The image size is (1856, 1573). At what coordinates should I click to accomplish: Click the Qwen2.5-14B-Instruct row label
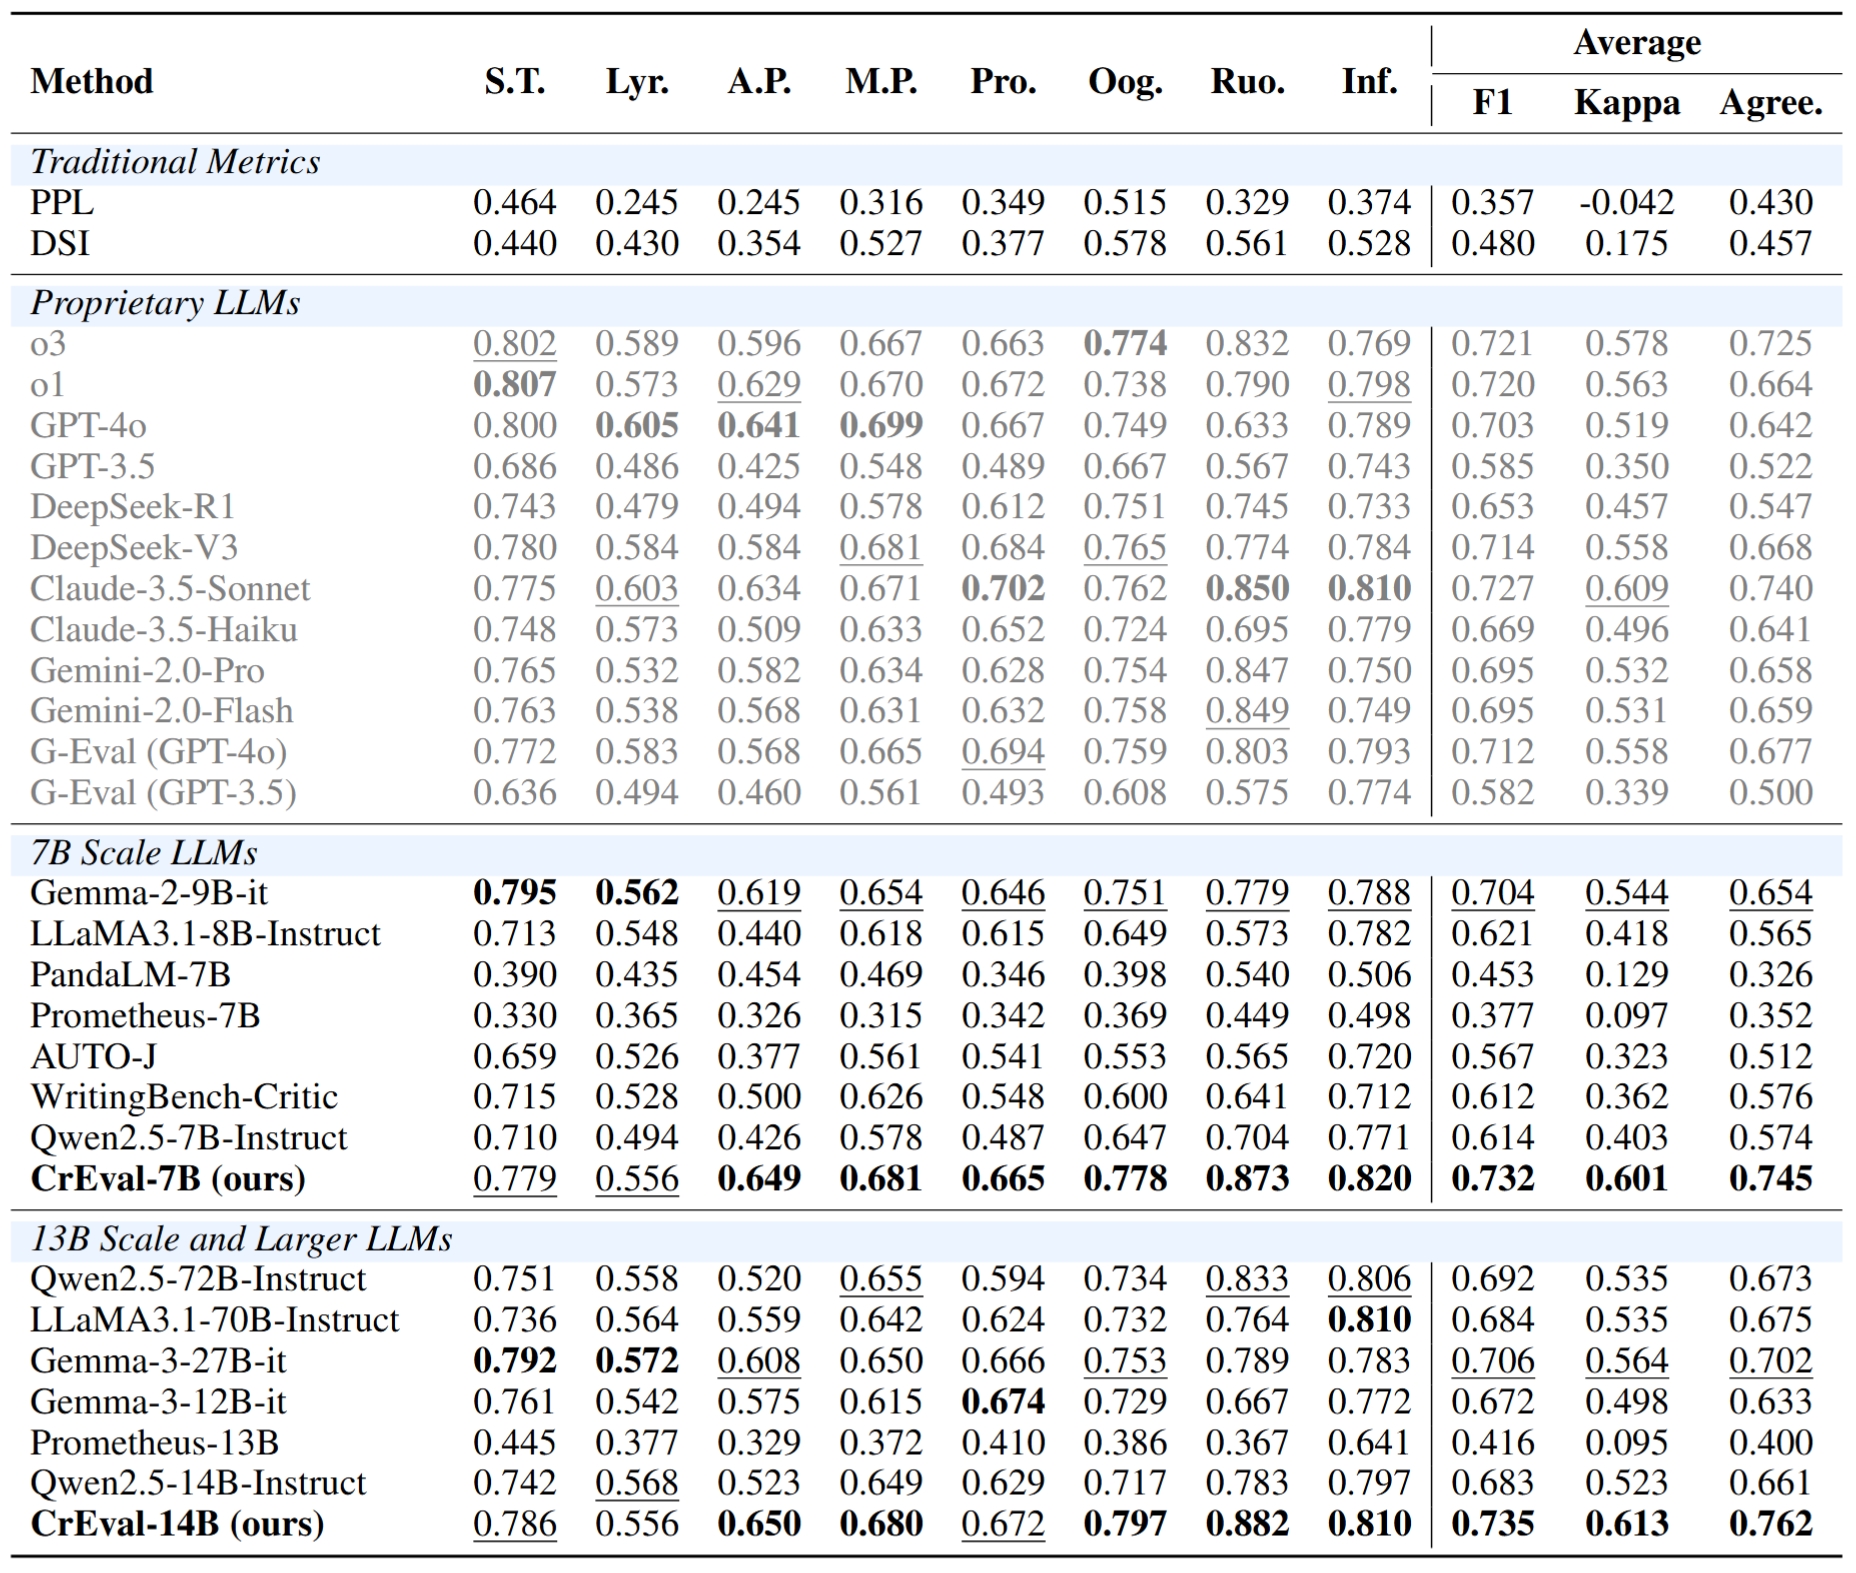tap(198, 1483)
